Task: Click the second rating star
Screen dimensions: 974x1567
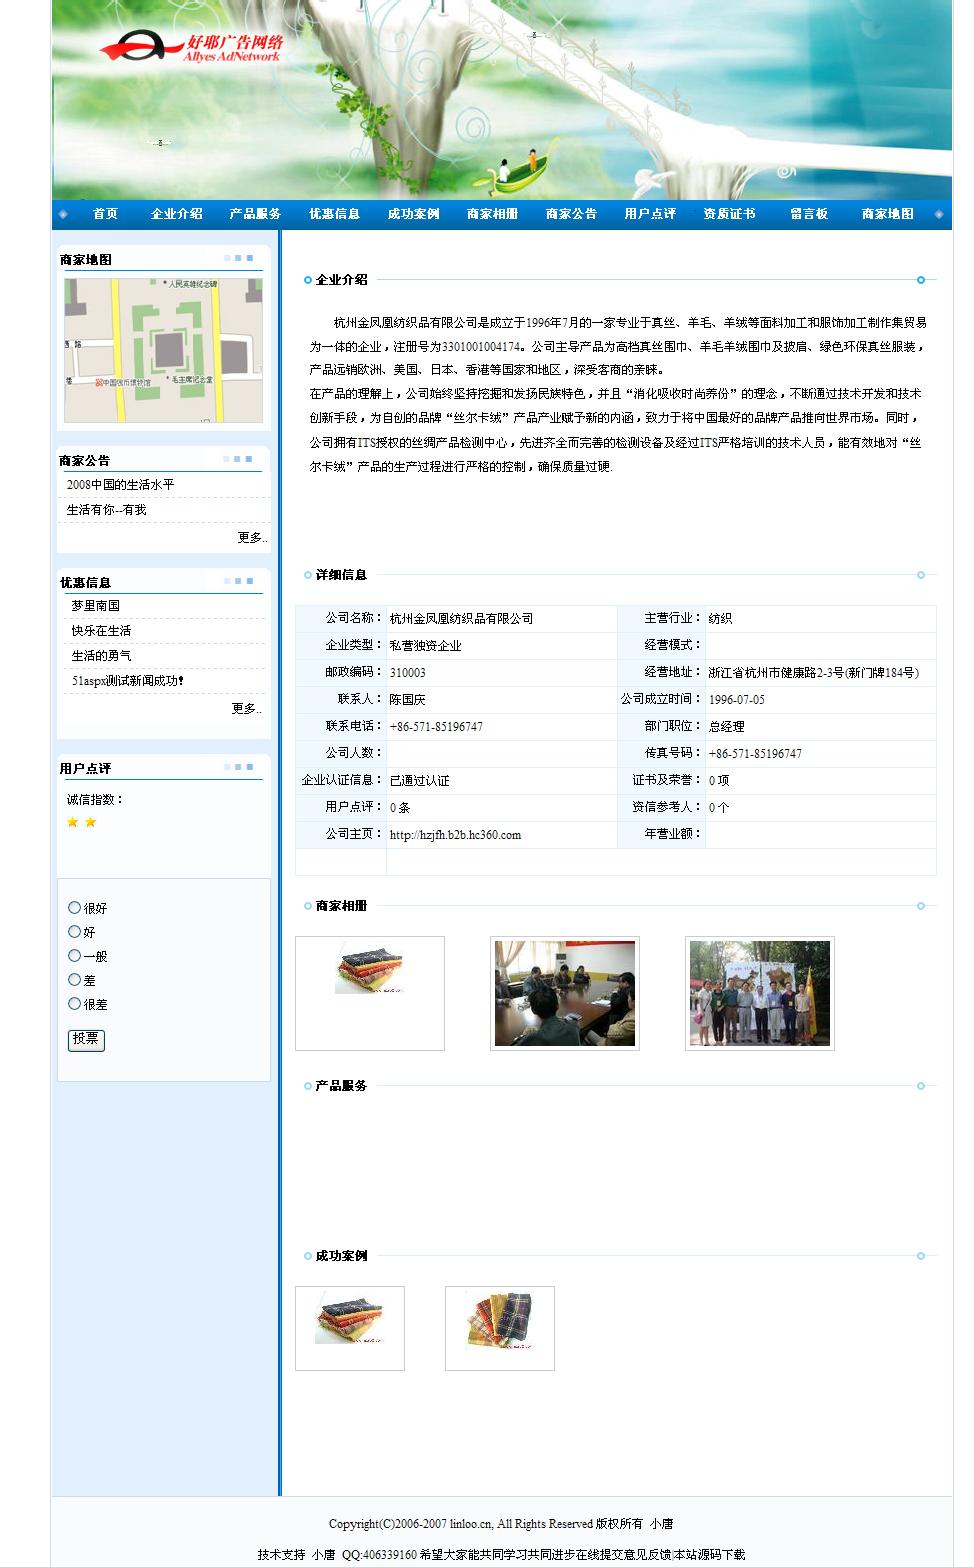Action: click(90, 822)
